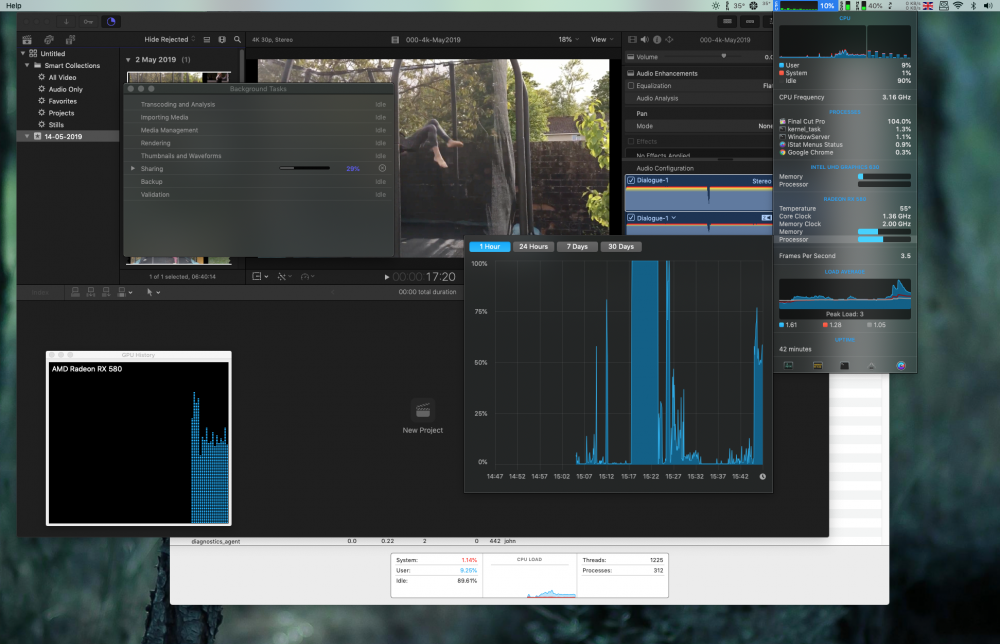Screen dimensions: 1000x644
Task: Click the Append clip to storyline icon
Action: (x=106, y=292)
